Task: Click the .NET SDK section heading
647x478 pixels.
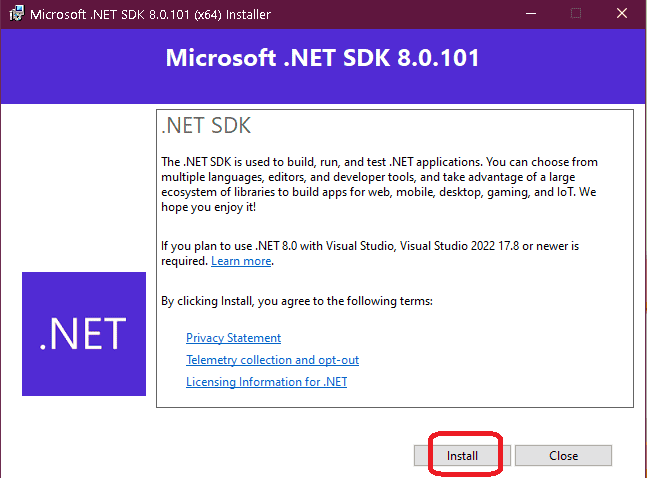Action: pyautogui.click(x=206, y=125)
